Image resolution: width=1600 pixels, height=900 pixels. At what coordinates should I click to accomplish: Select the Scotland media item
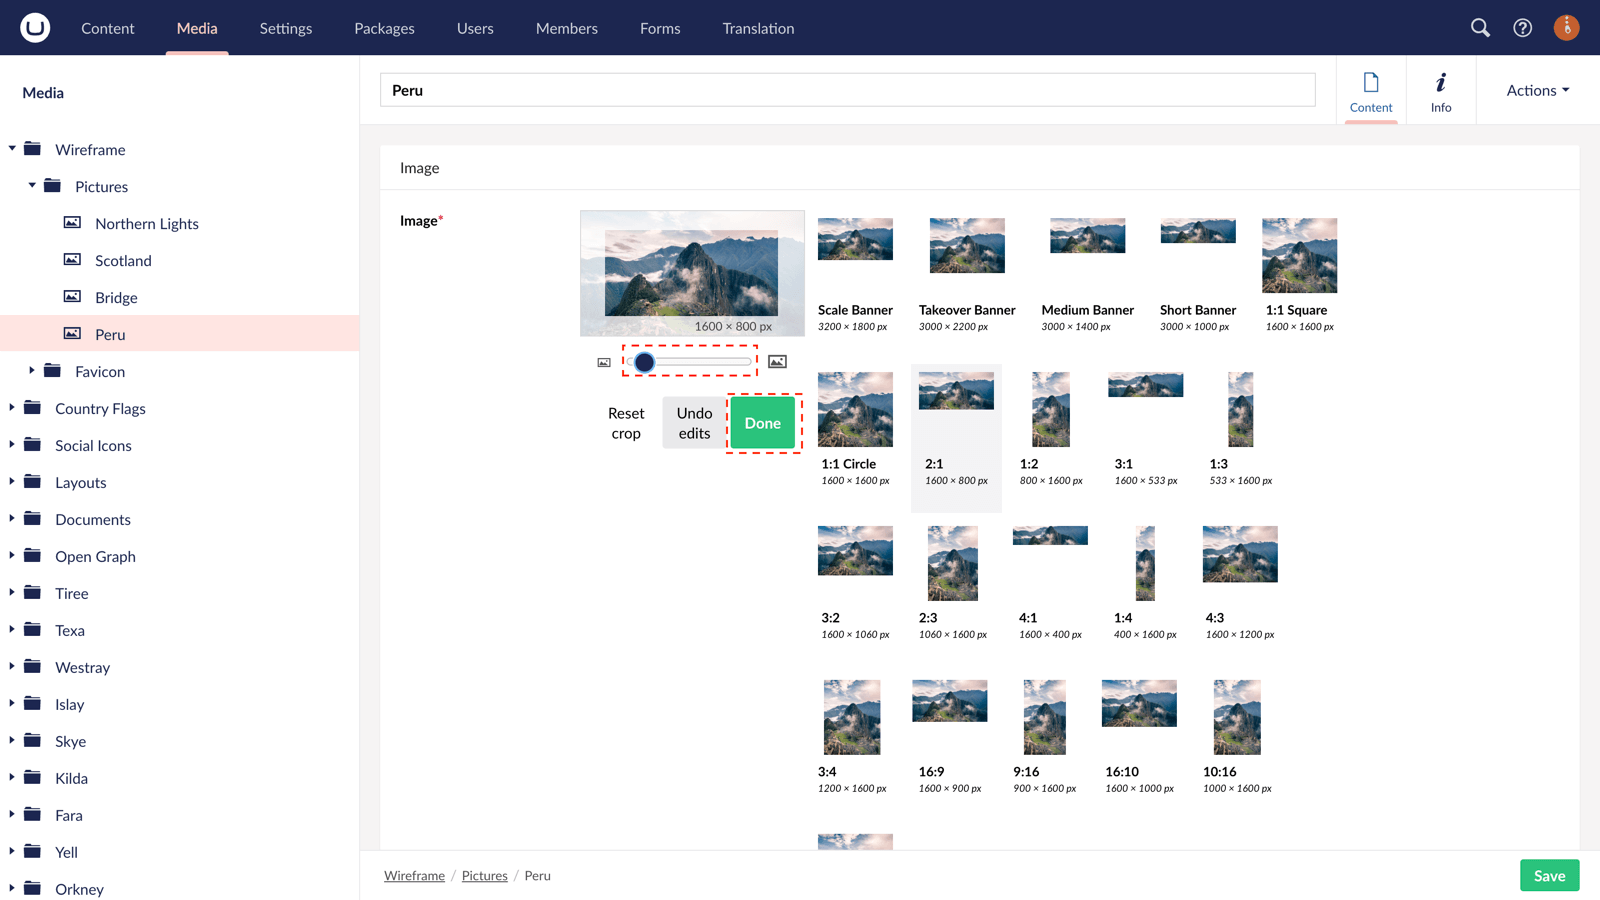[122, 260]
